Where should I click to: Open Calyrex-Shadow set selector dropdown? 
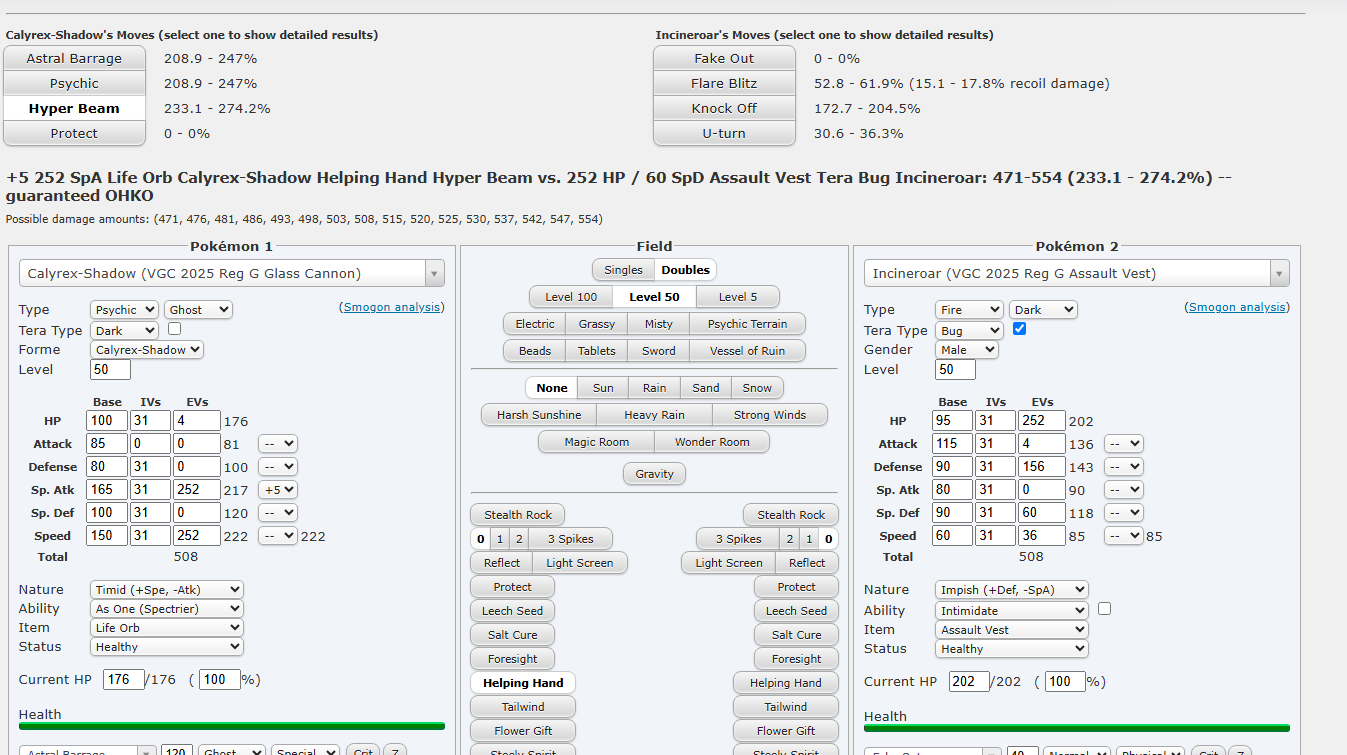pyautogui.click(x=232, y=273)
